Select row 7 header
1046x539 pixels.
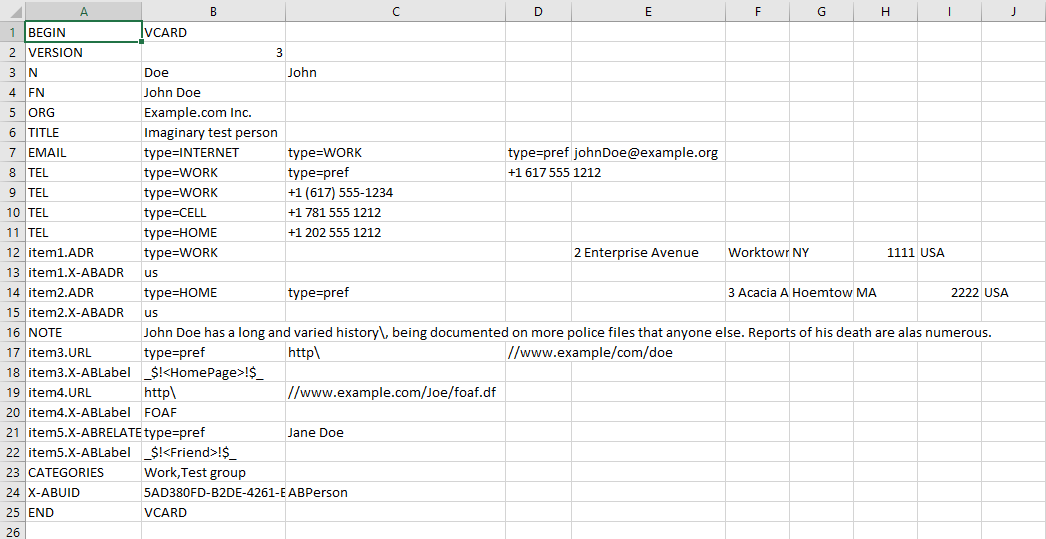(x=12, y=152)
